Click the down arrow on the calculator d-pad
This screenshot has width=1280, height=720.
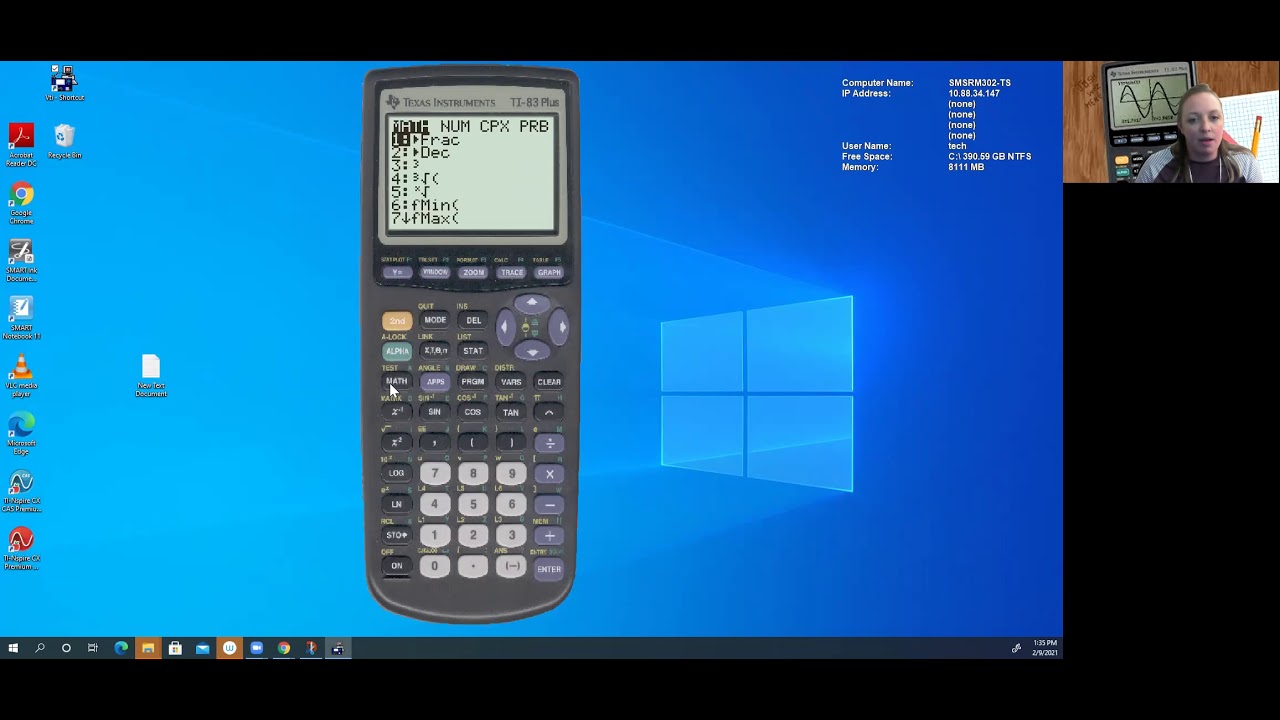coord(532,351)
